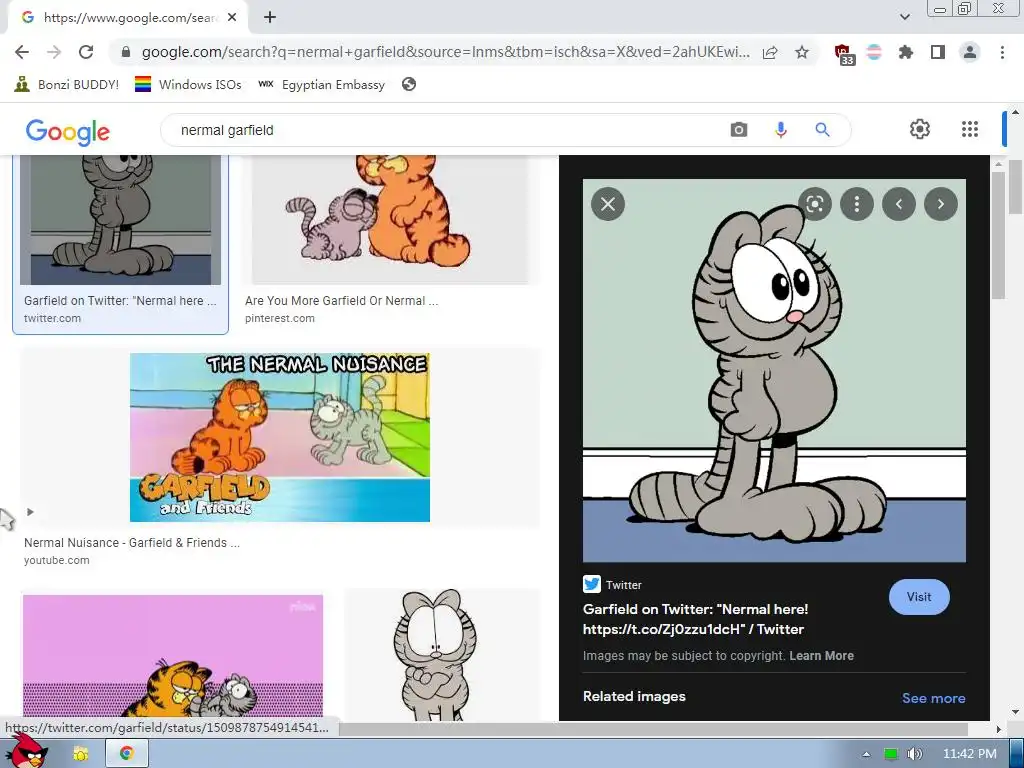Open the 'Nermal Nuisance - Garfield & Friends' caption
Screen dimensions: 1024x768
pos(132,543)
